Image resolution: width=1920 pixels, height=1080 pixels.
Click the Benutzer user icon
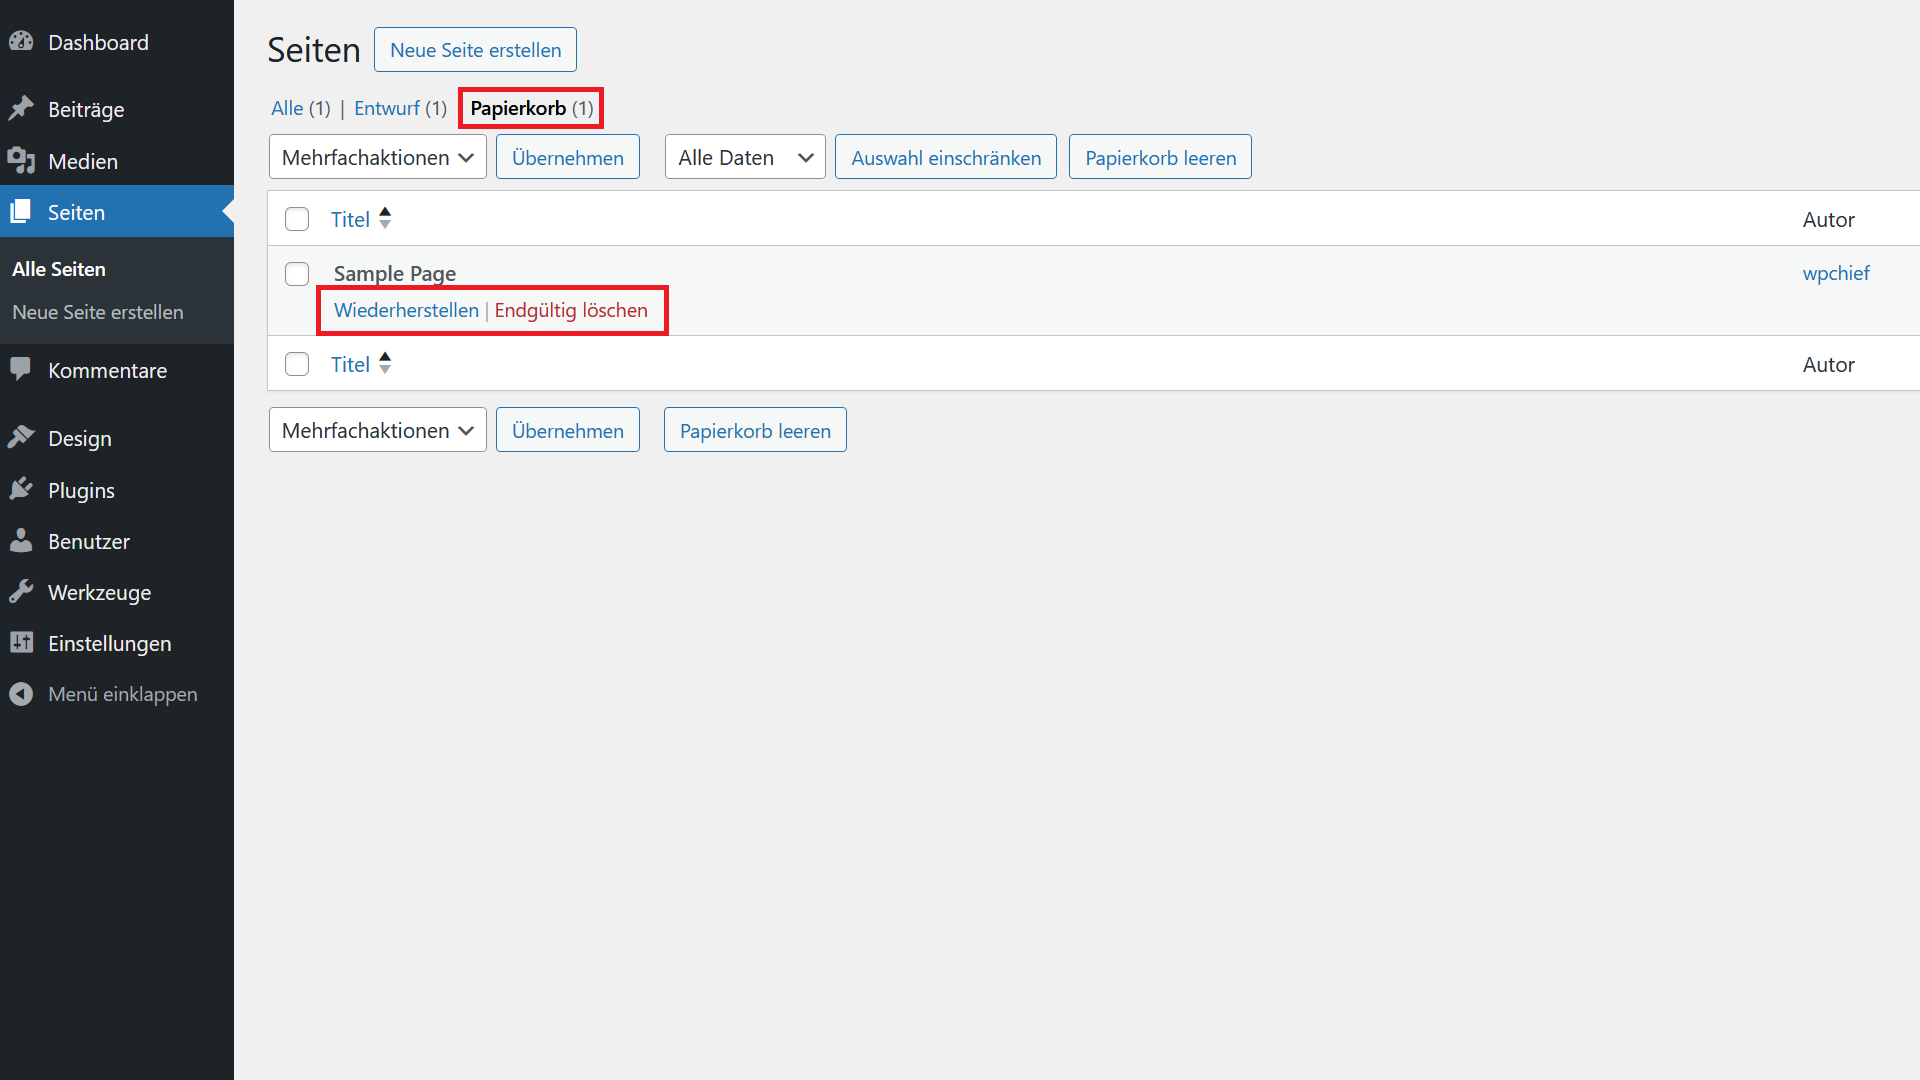click(21, 540)
